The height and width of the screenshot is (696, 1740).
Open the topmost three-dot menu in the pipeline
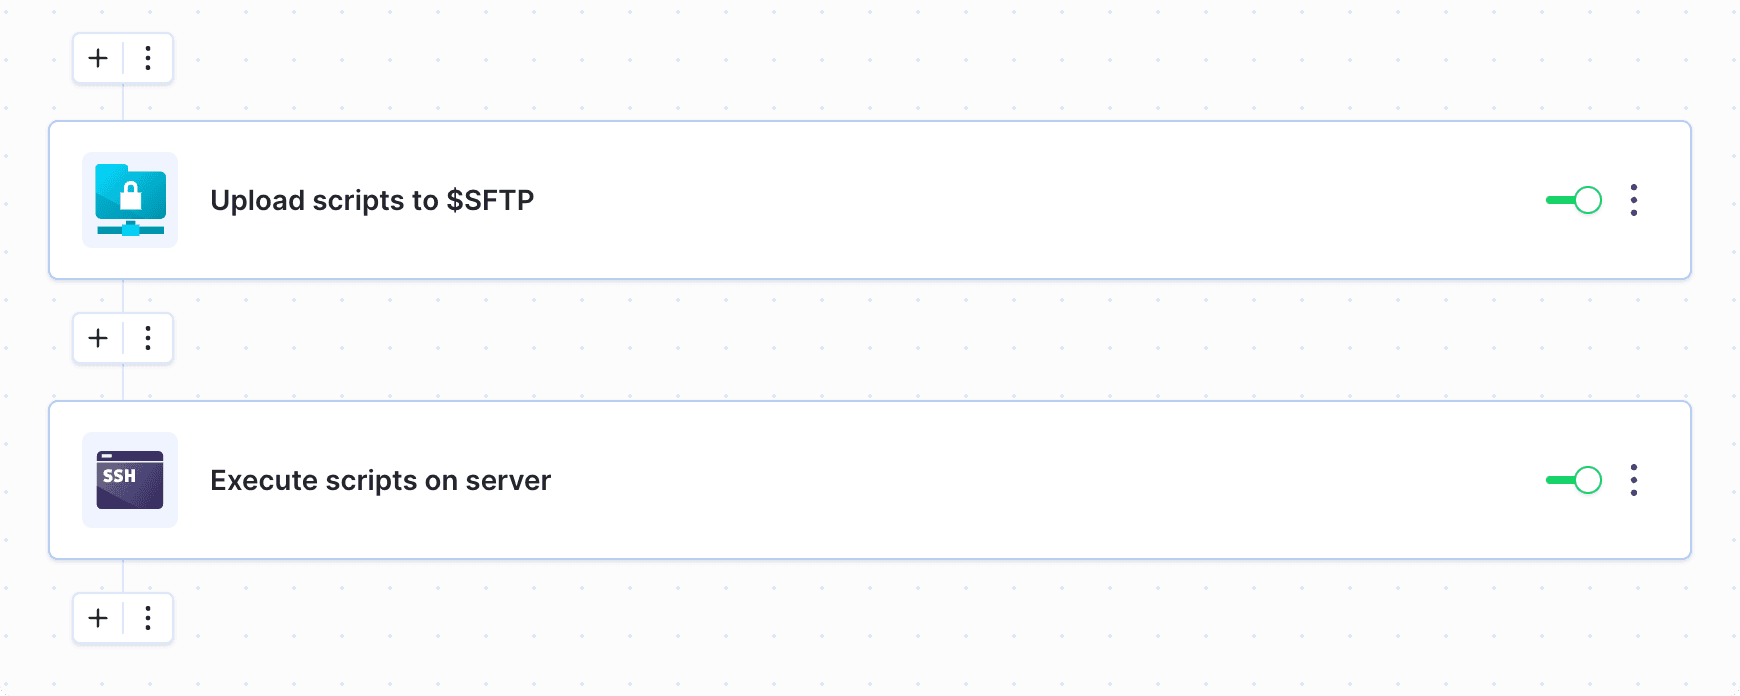click(148, 58)
